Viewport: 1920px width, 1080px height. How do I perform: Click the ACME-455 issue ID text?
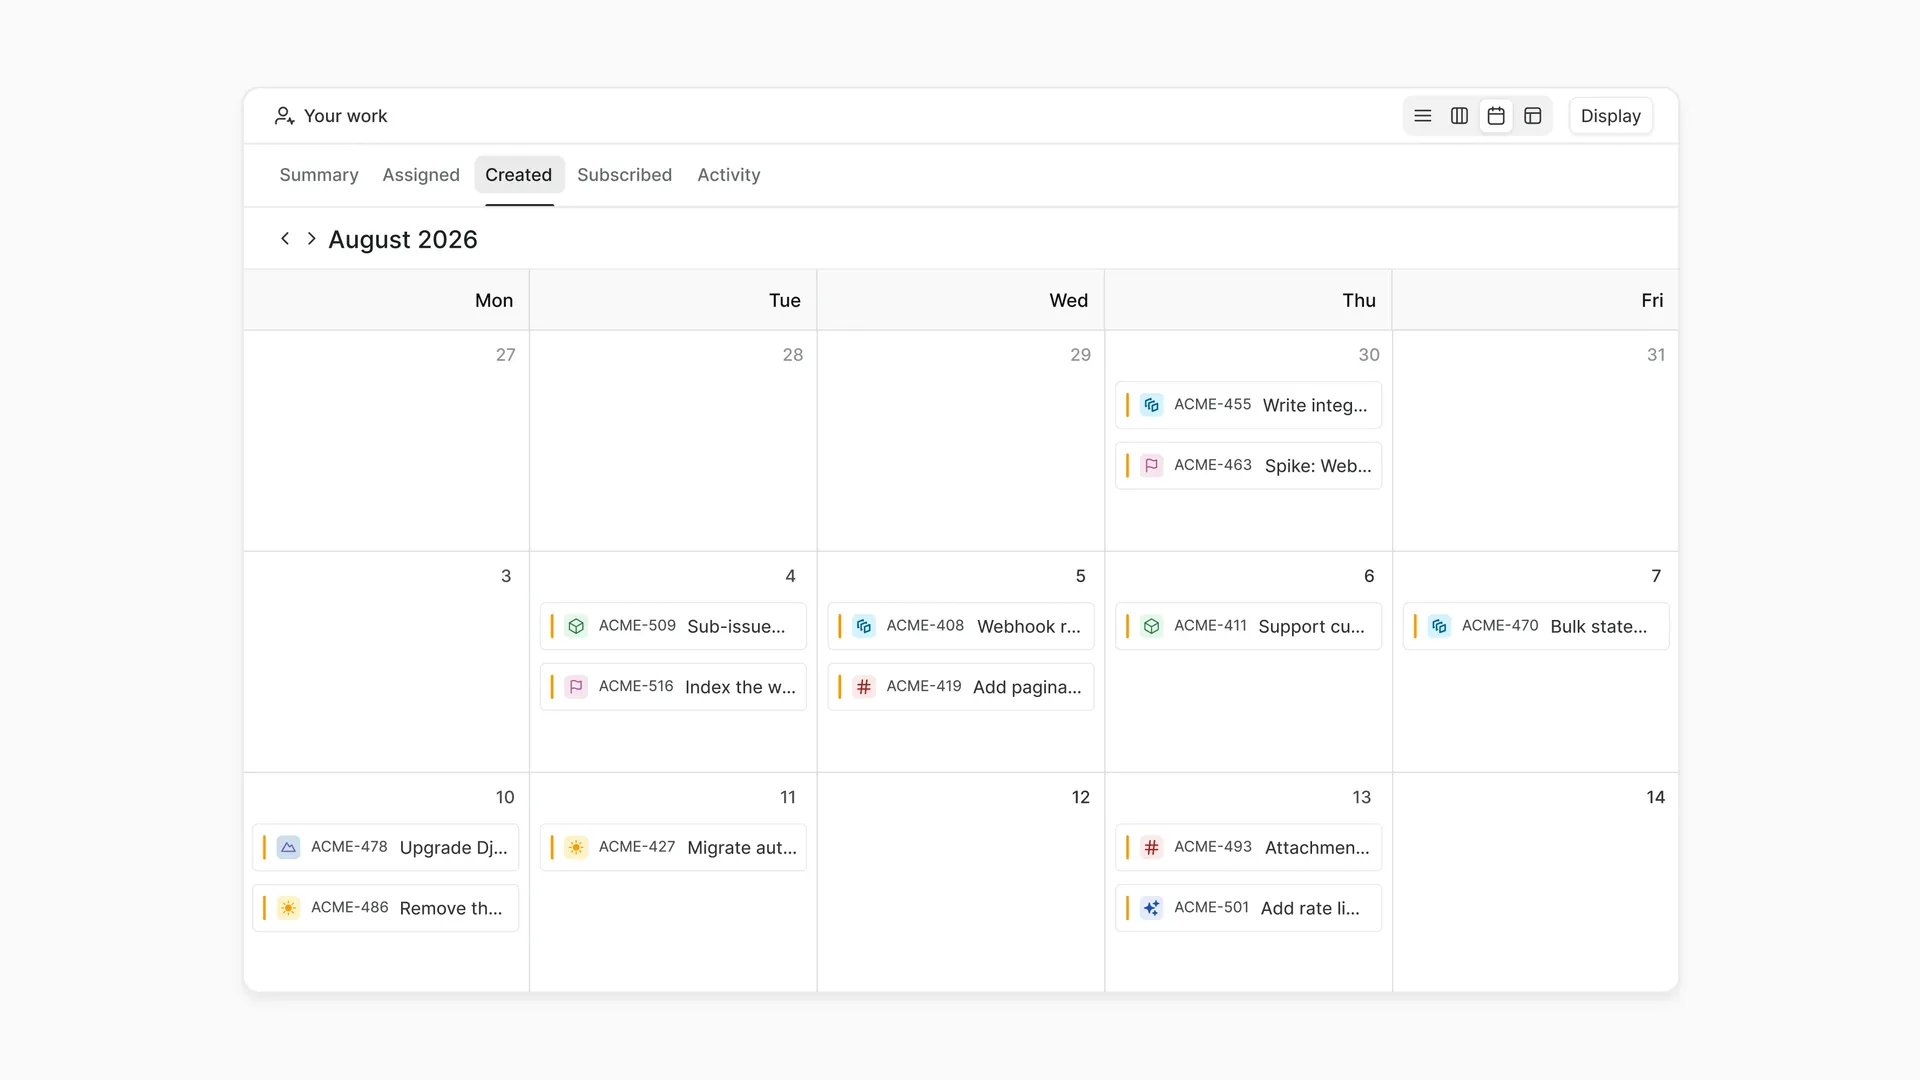point(1212,404)
